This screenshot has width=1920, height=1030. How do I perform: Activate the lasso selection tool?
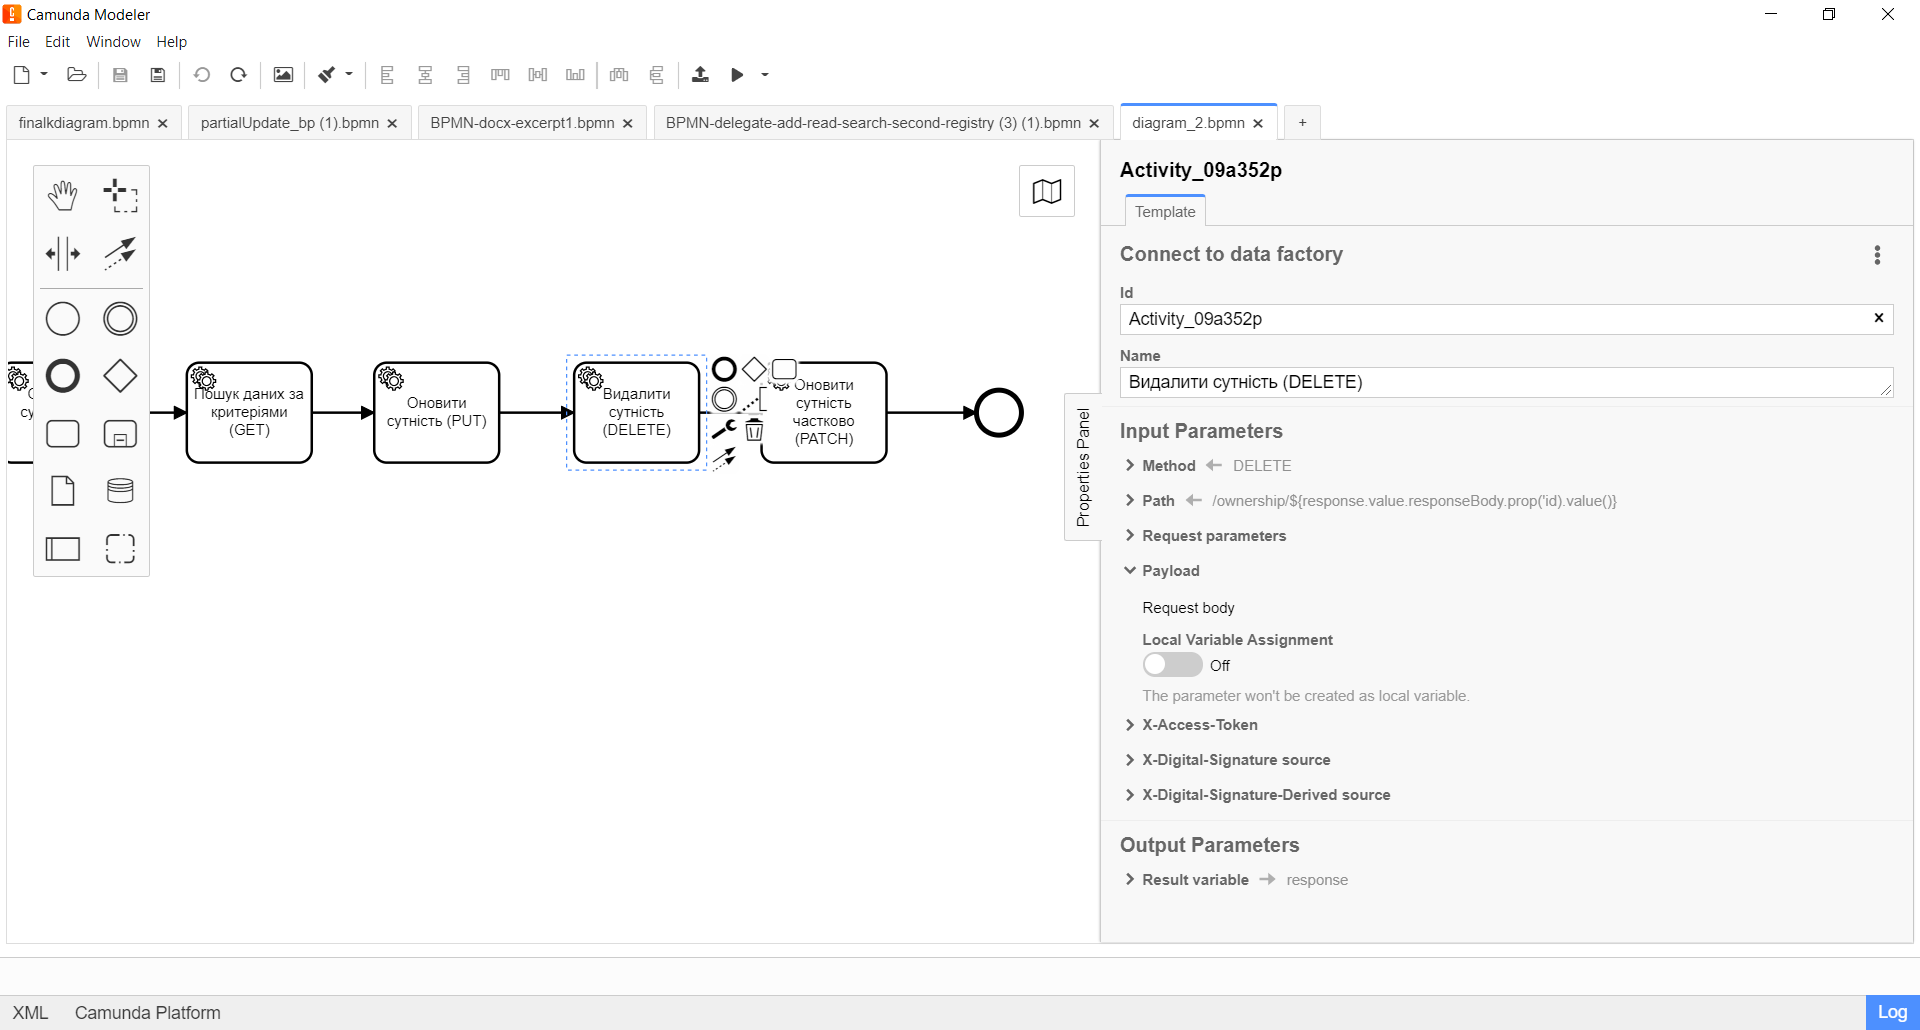click(120, 195)
